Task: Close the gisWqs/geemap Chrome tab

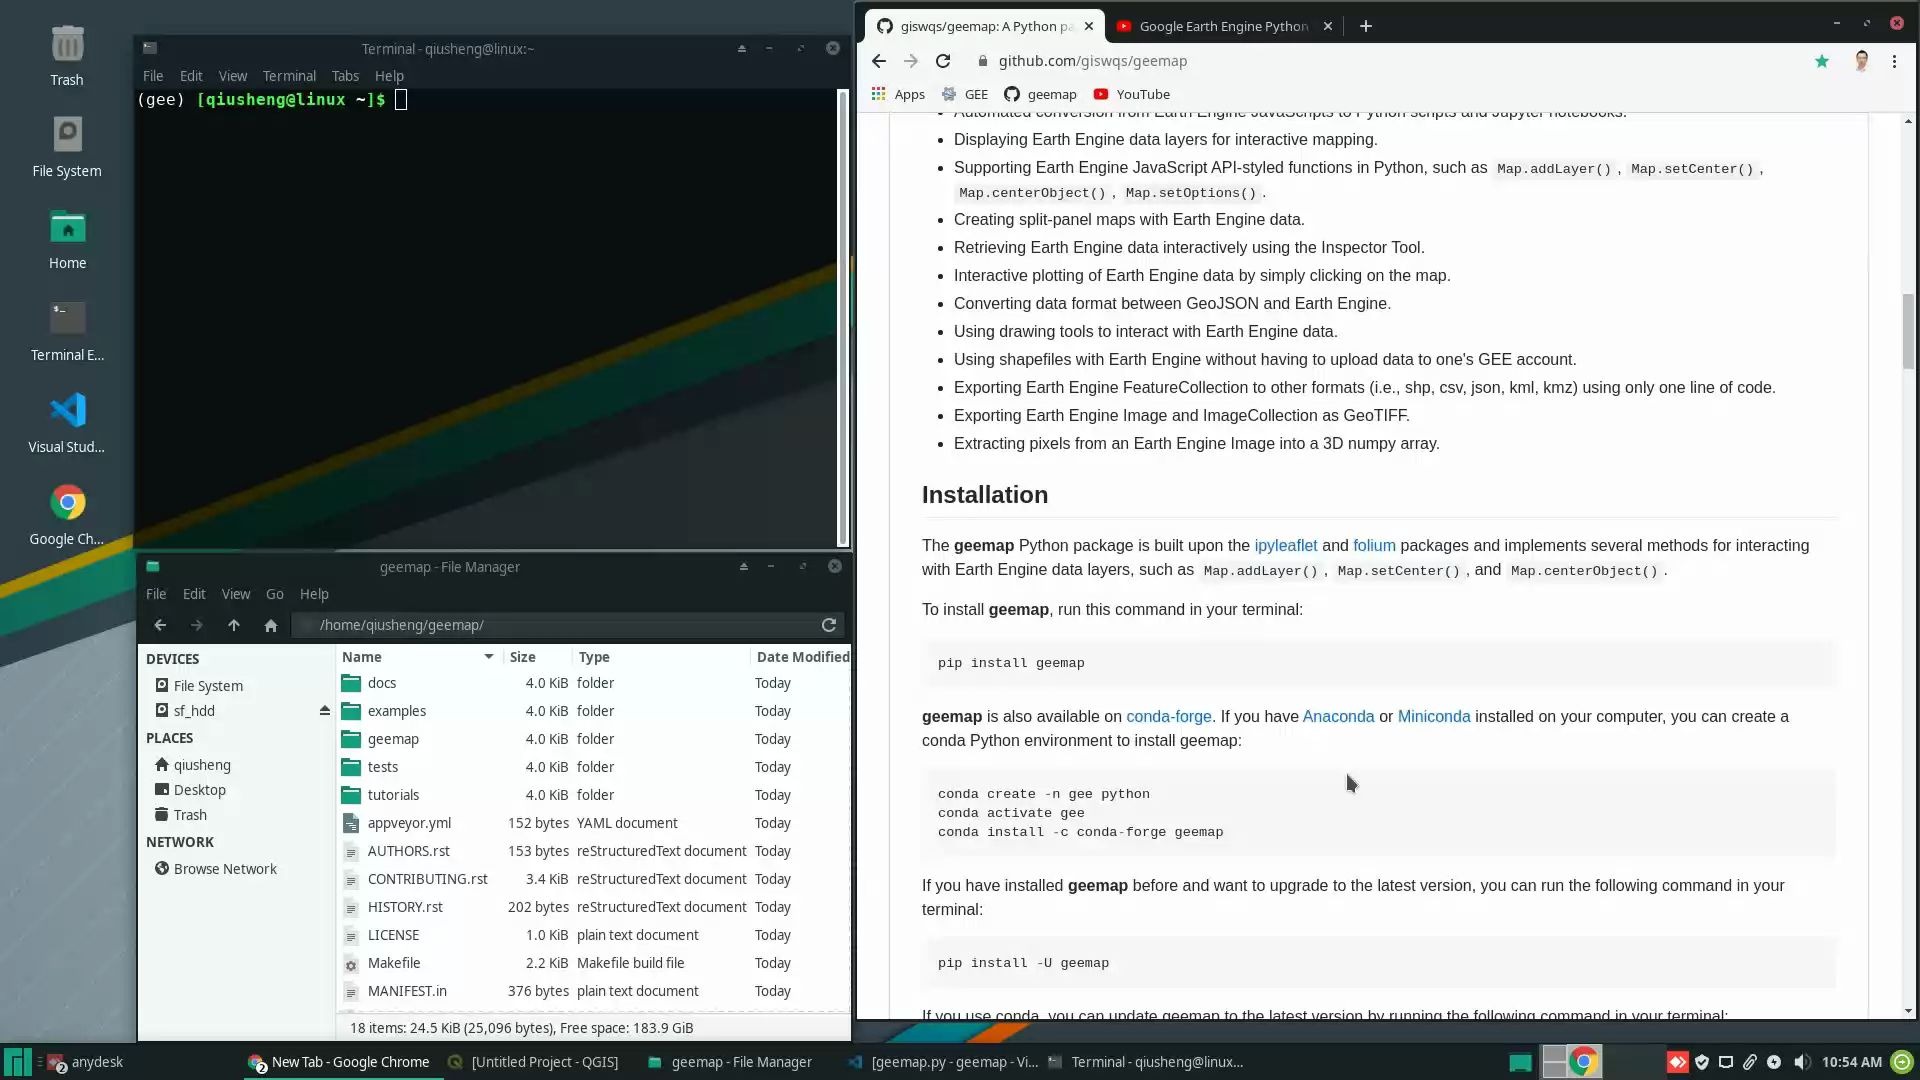Action: [1089, 26]
